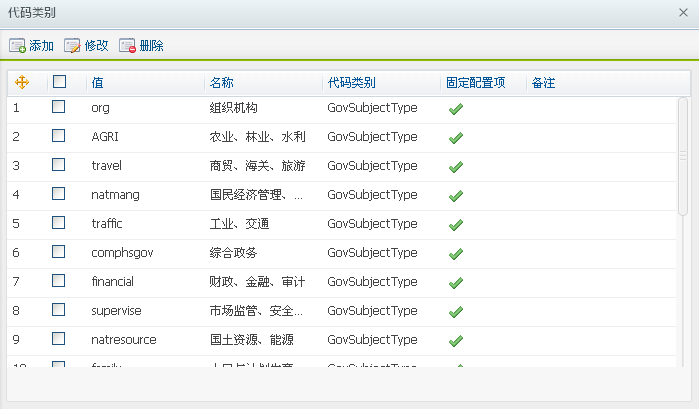This screenshot has width=699, height=409.
Task: Click the orange move icon in grid header
Action: (22, 82)
